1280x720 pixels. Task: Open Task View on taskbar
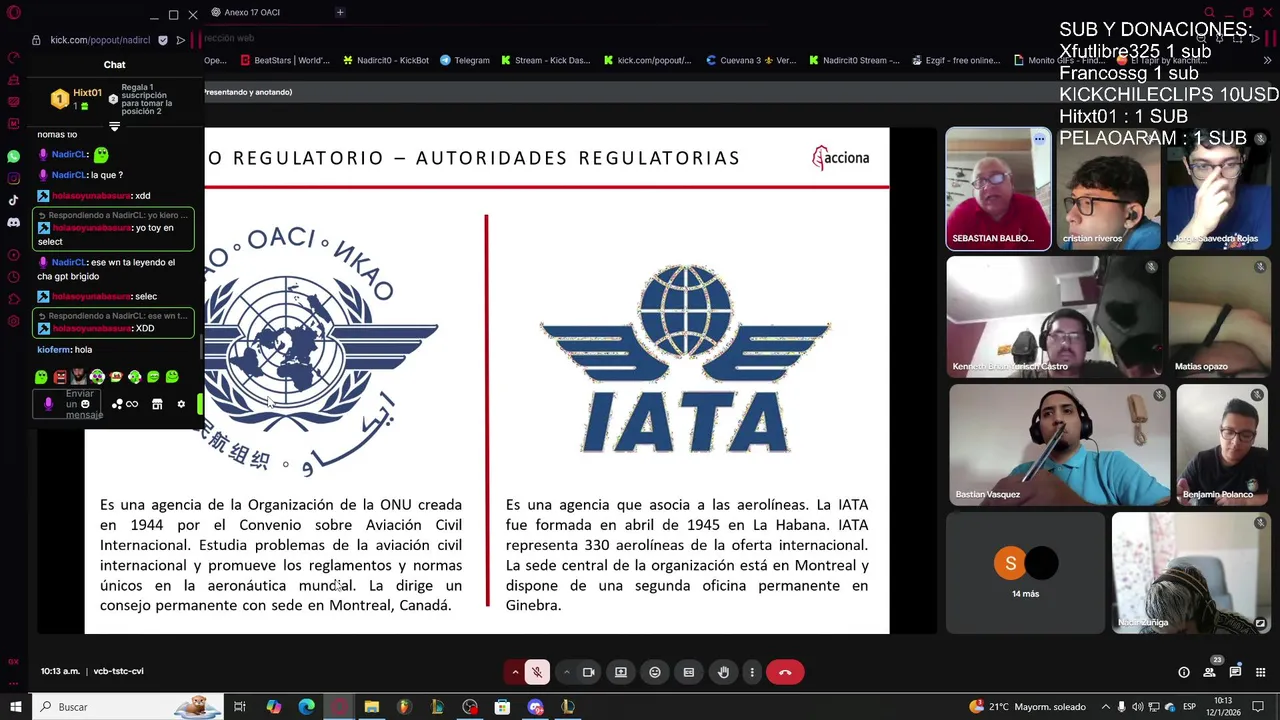(240, 707)
